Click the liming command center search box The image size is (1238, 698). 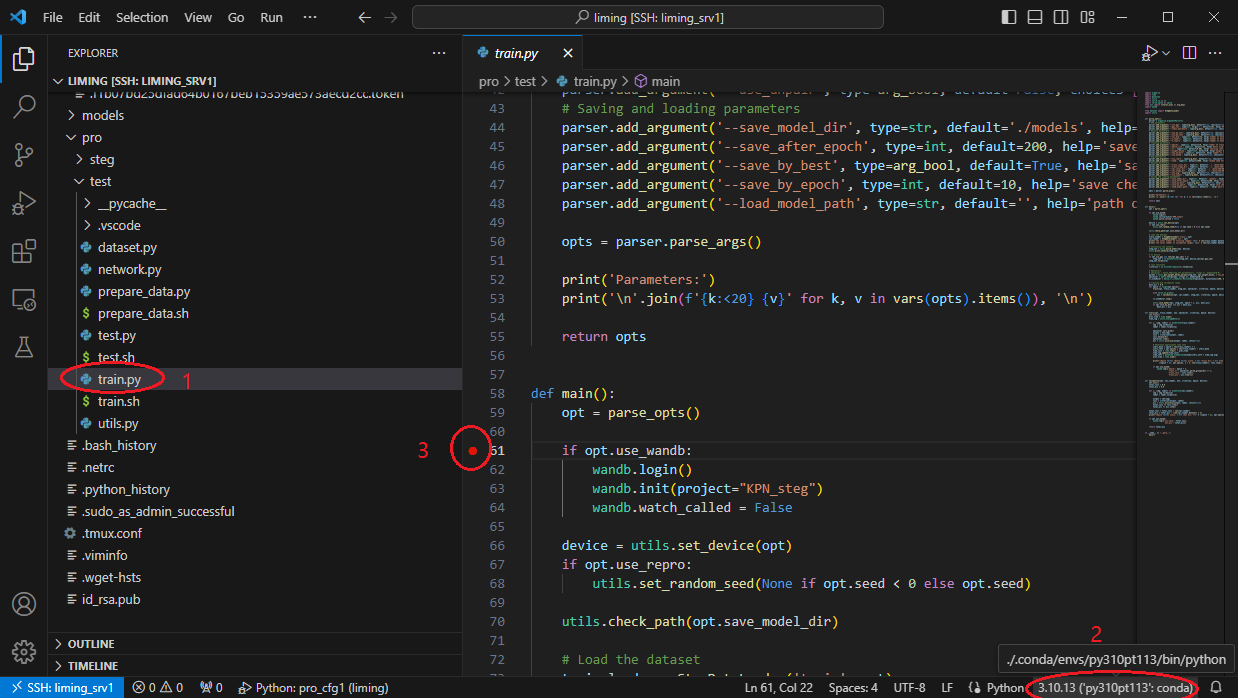[x=648, y=17]
